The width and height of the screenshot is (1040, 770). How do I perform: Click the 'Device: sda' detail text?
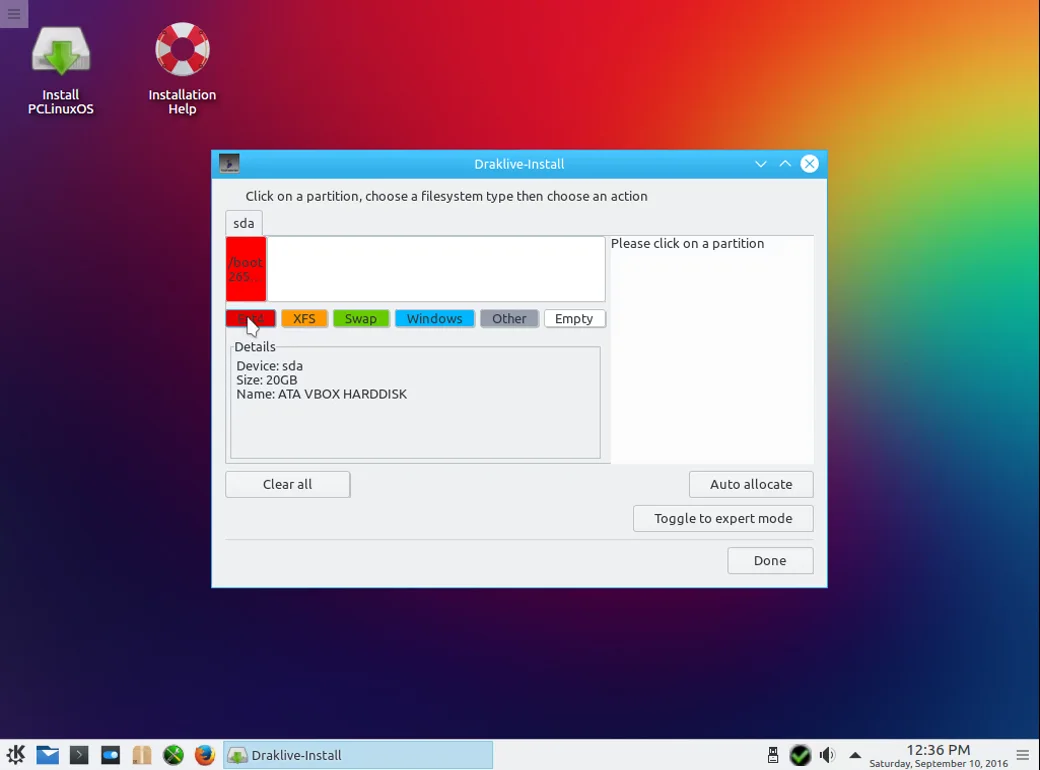pos(269,366)
